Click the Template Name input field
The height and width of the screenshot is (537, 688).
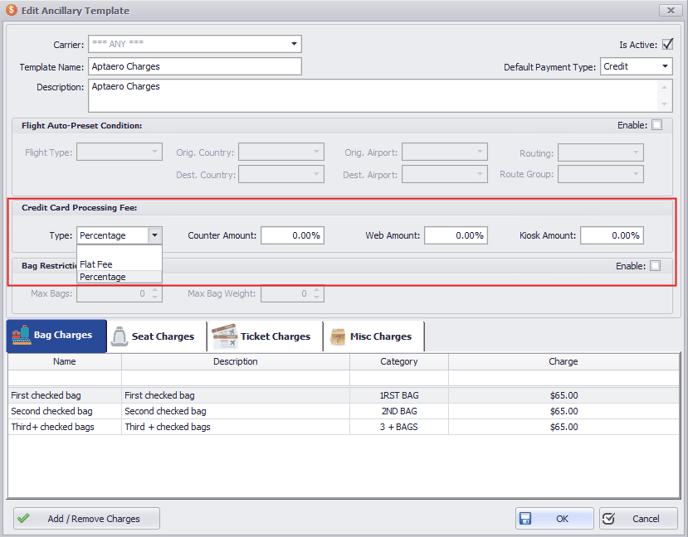[195, 66]
